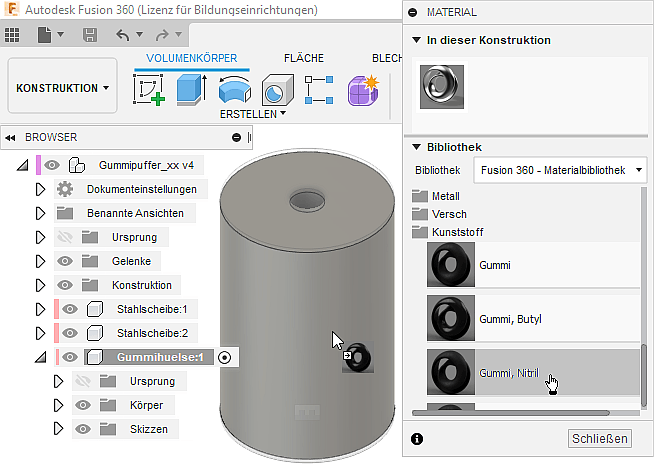The width and height of the screenshot is (654, 465).
Task: Open the Fusion 360 Materialbibliothek dropdown
Action: pyautogui.click(x=560, y=170)
